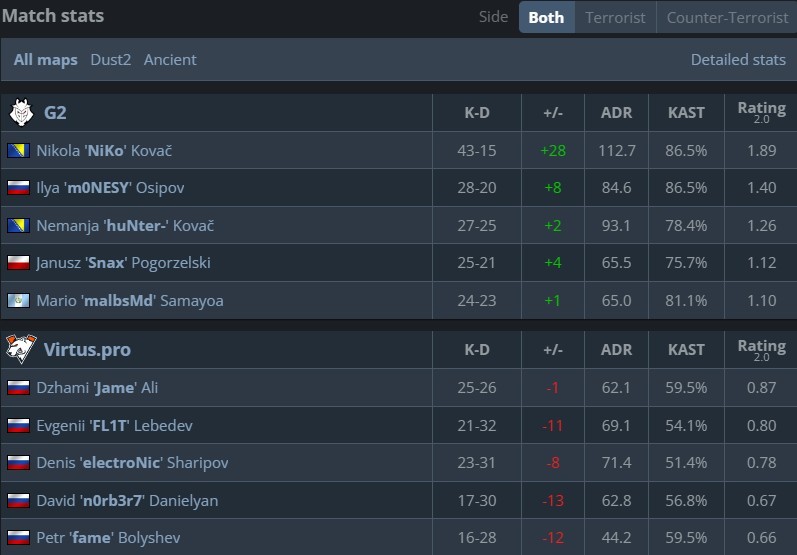Click the G2 team logo icon
797x555 pixels.
point(21,113)
